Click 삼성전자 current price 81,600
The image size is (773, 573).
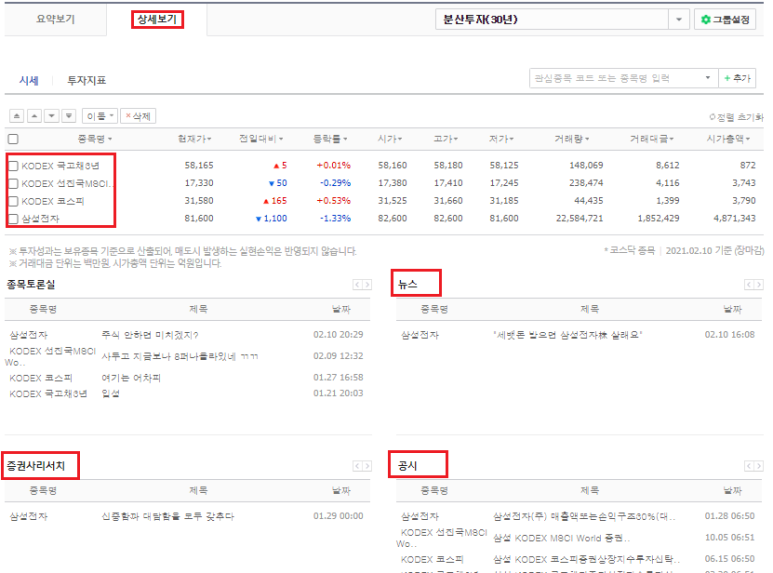pos(199,218)
